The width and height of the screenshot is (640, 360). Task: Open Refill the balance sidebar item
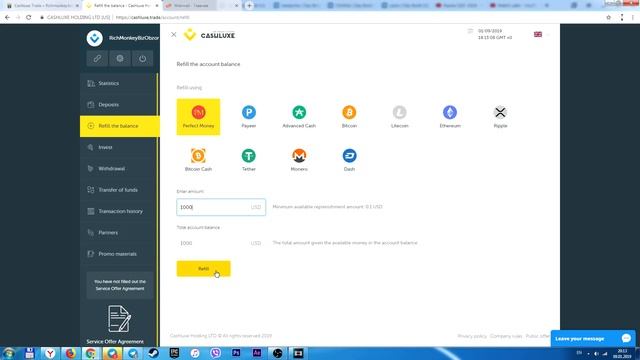click(x=120, y=126)
